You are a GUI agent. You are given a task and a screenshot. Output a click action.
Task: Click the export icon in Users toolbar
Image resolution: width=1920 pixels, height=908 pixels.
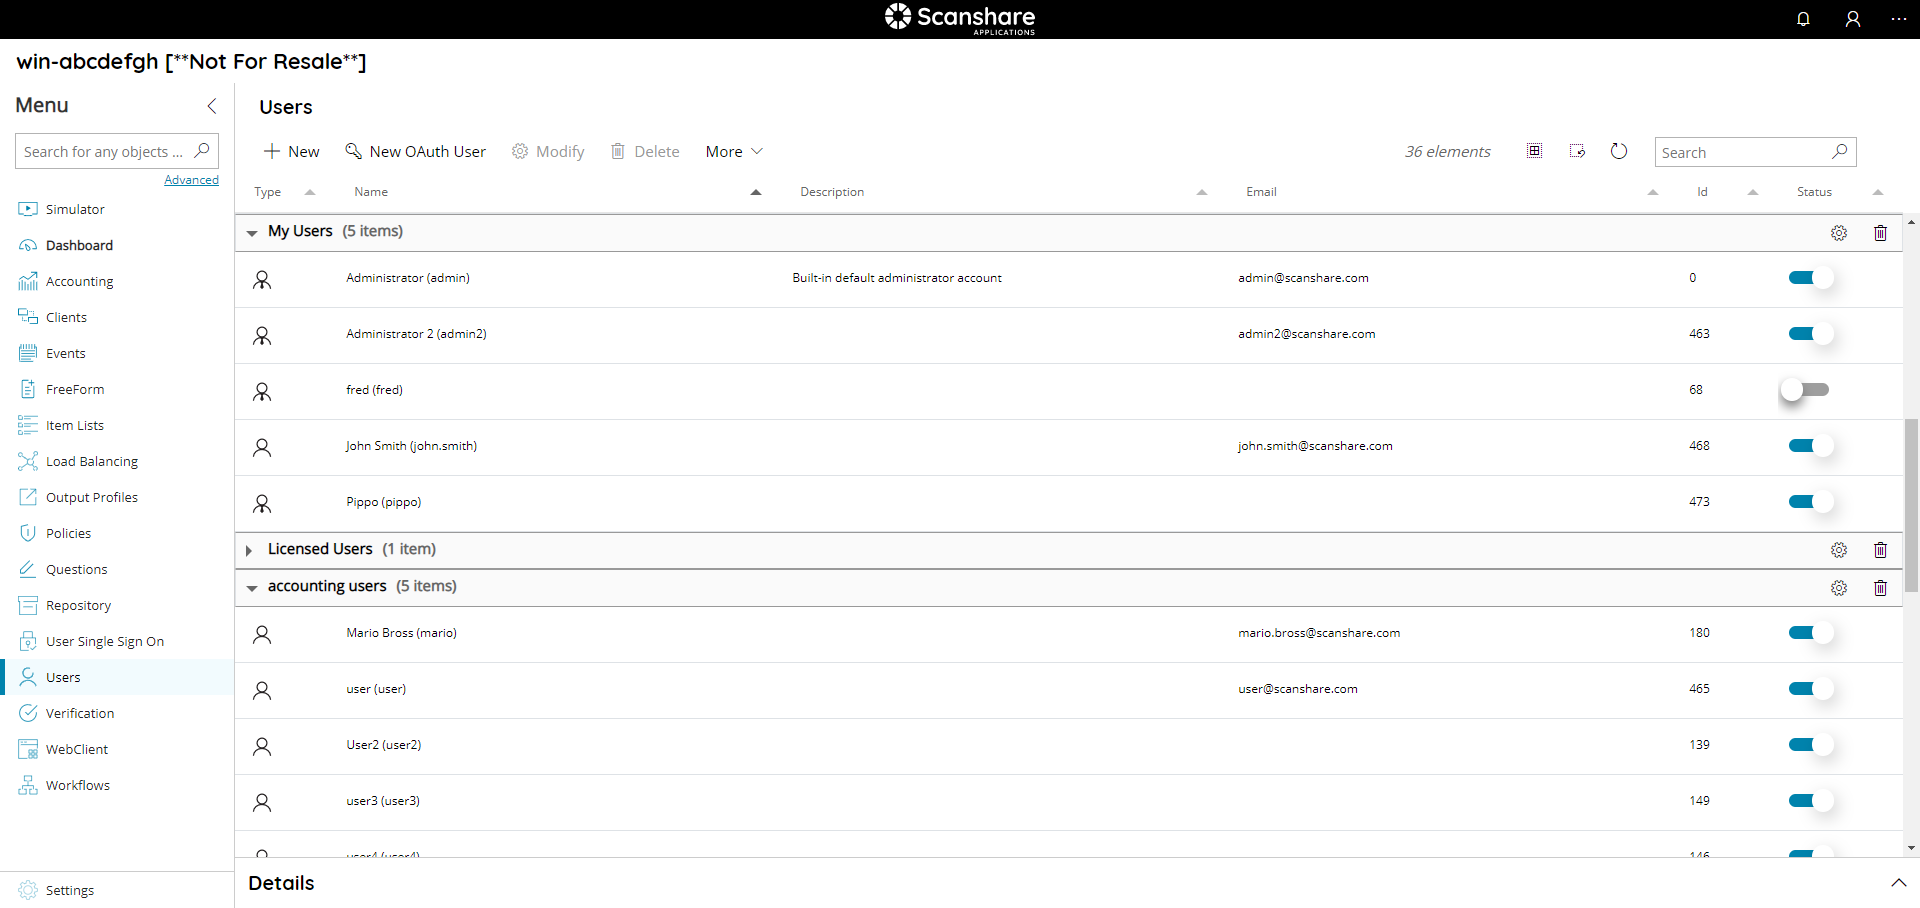pyautogui.click(x=1577, y=151)
